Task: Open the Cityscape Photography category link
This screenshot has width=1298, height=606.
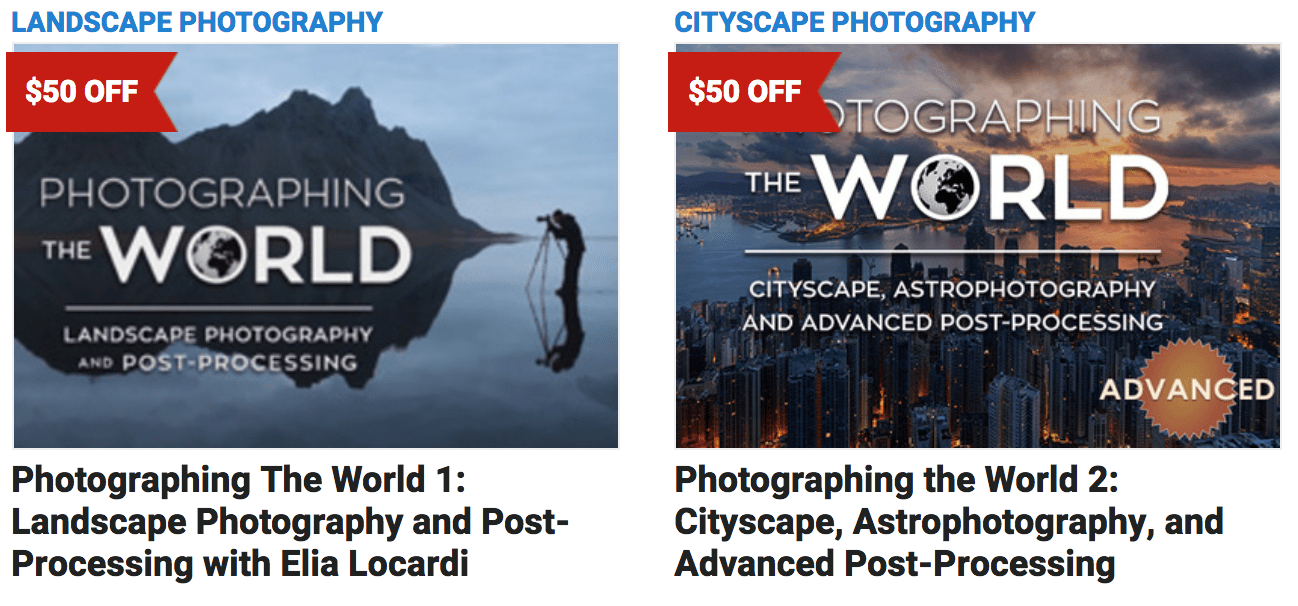Action: (855, 21)
